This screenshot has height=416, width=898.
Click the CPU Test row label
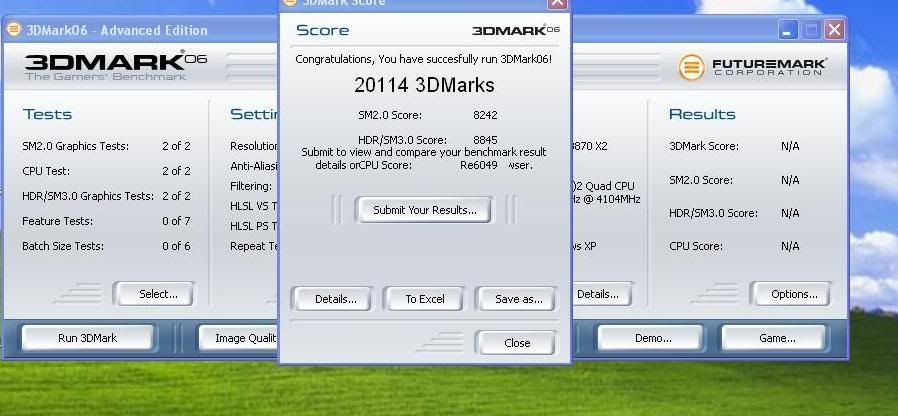[45, 171]
